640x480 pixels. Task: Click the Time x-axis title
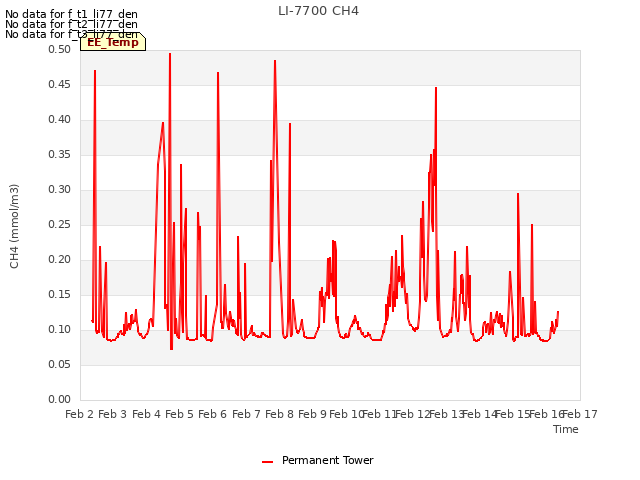pos(565,429)
